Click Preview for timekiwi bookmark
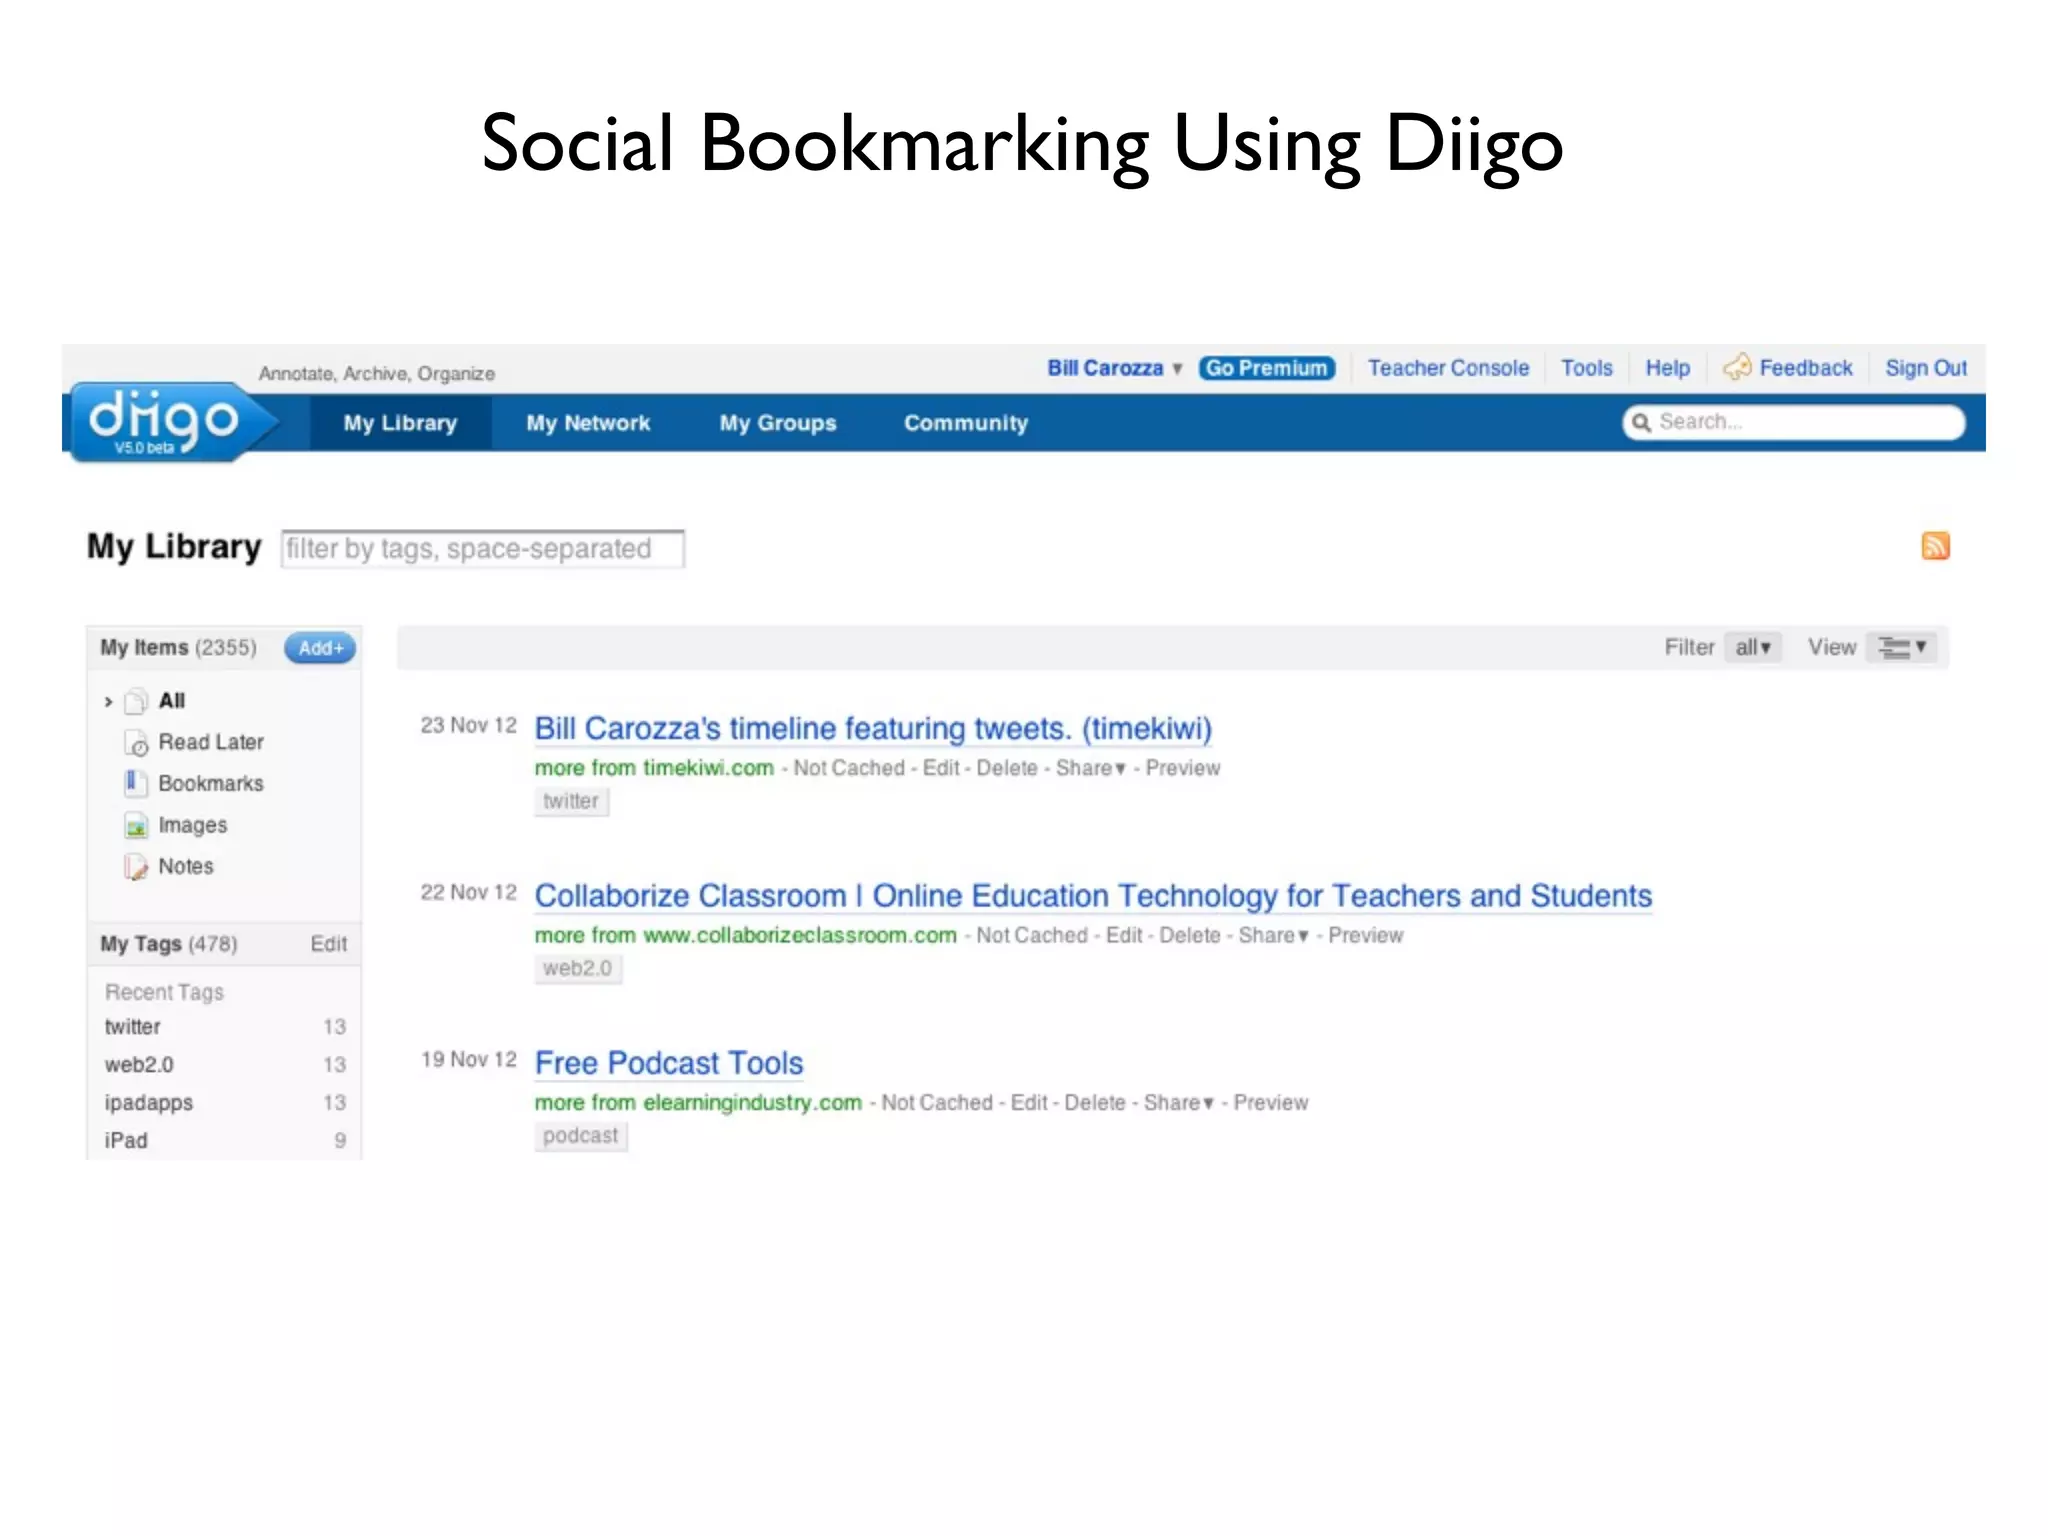Screen dimensions: 2048x1536 tap(1183, 768)
